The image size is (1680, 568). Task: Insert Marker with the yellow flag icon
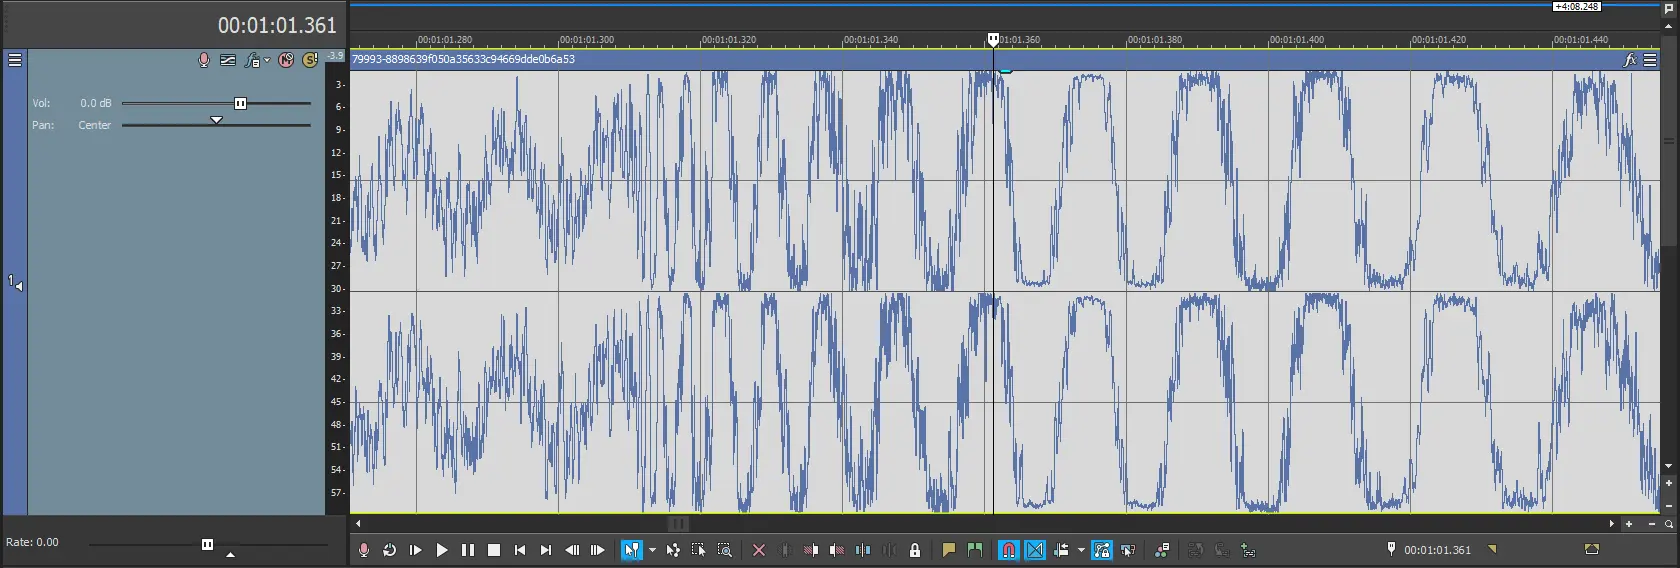(x=949, y=550)
